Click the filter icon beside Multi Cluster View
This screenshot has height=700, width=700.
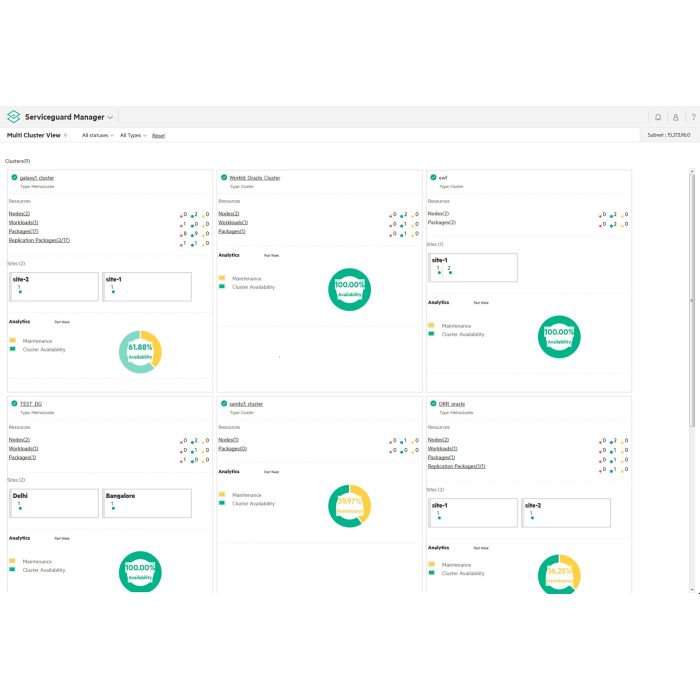tap(66, 135)
